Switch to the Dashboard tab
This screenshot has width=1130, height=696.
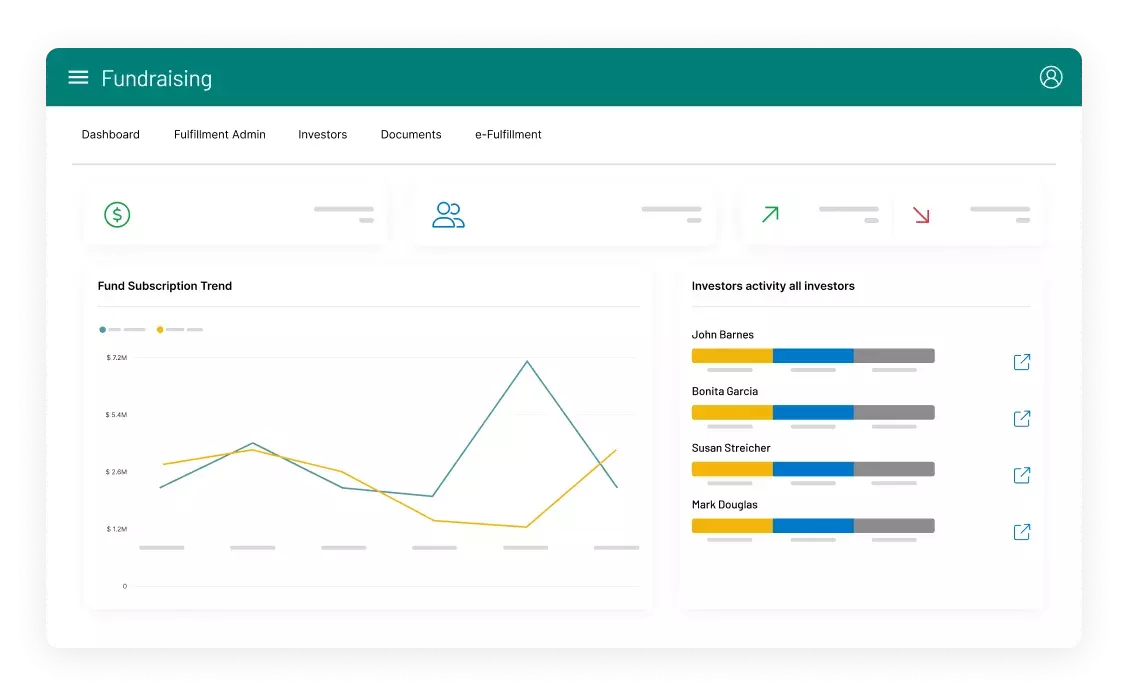click(x=111, y=135)
